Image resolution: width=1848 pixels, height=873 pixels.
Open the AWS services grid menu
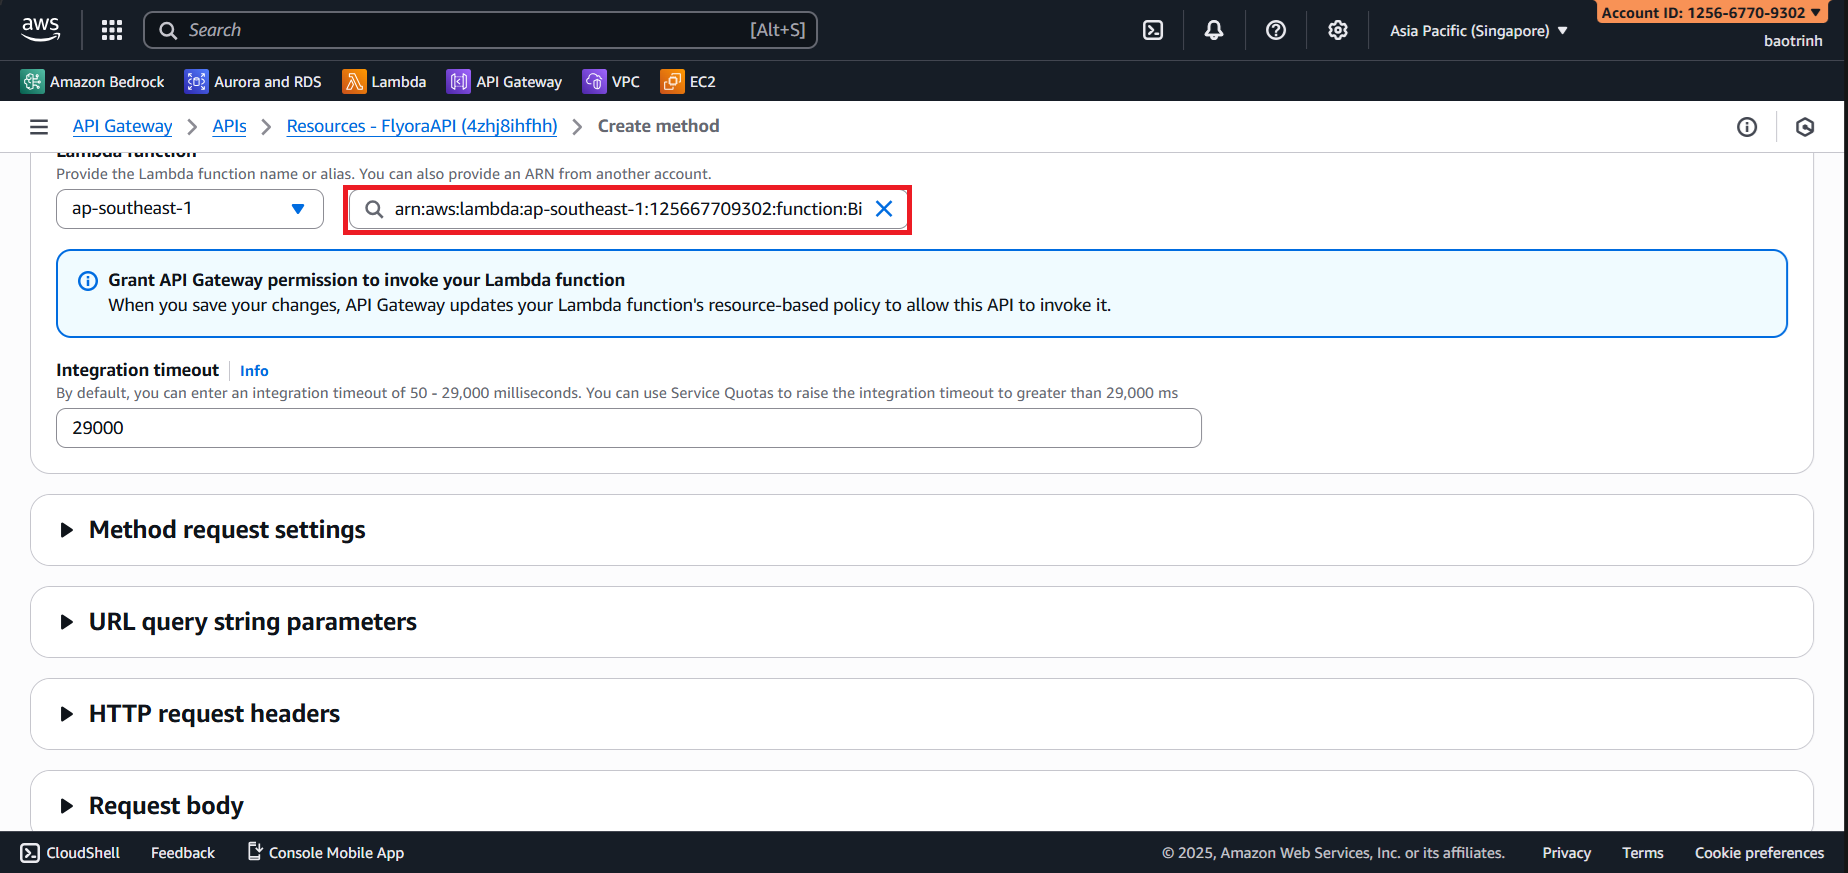pyautogui.click(x=112, y=30)
